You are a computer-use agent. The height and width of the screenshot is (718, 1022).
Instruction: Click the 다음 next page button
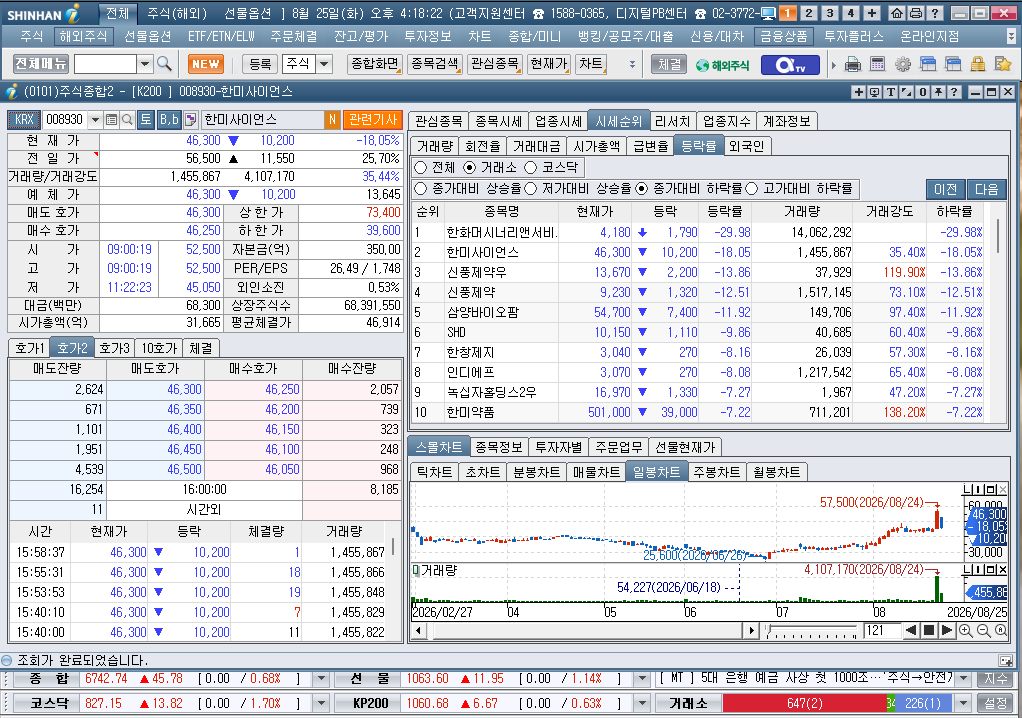point(986,189)
